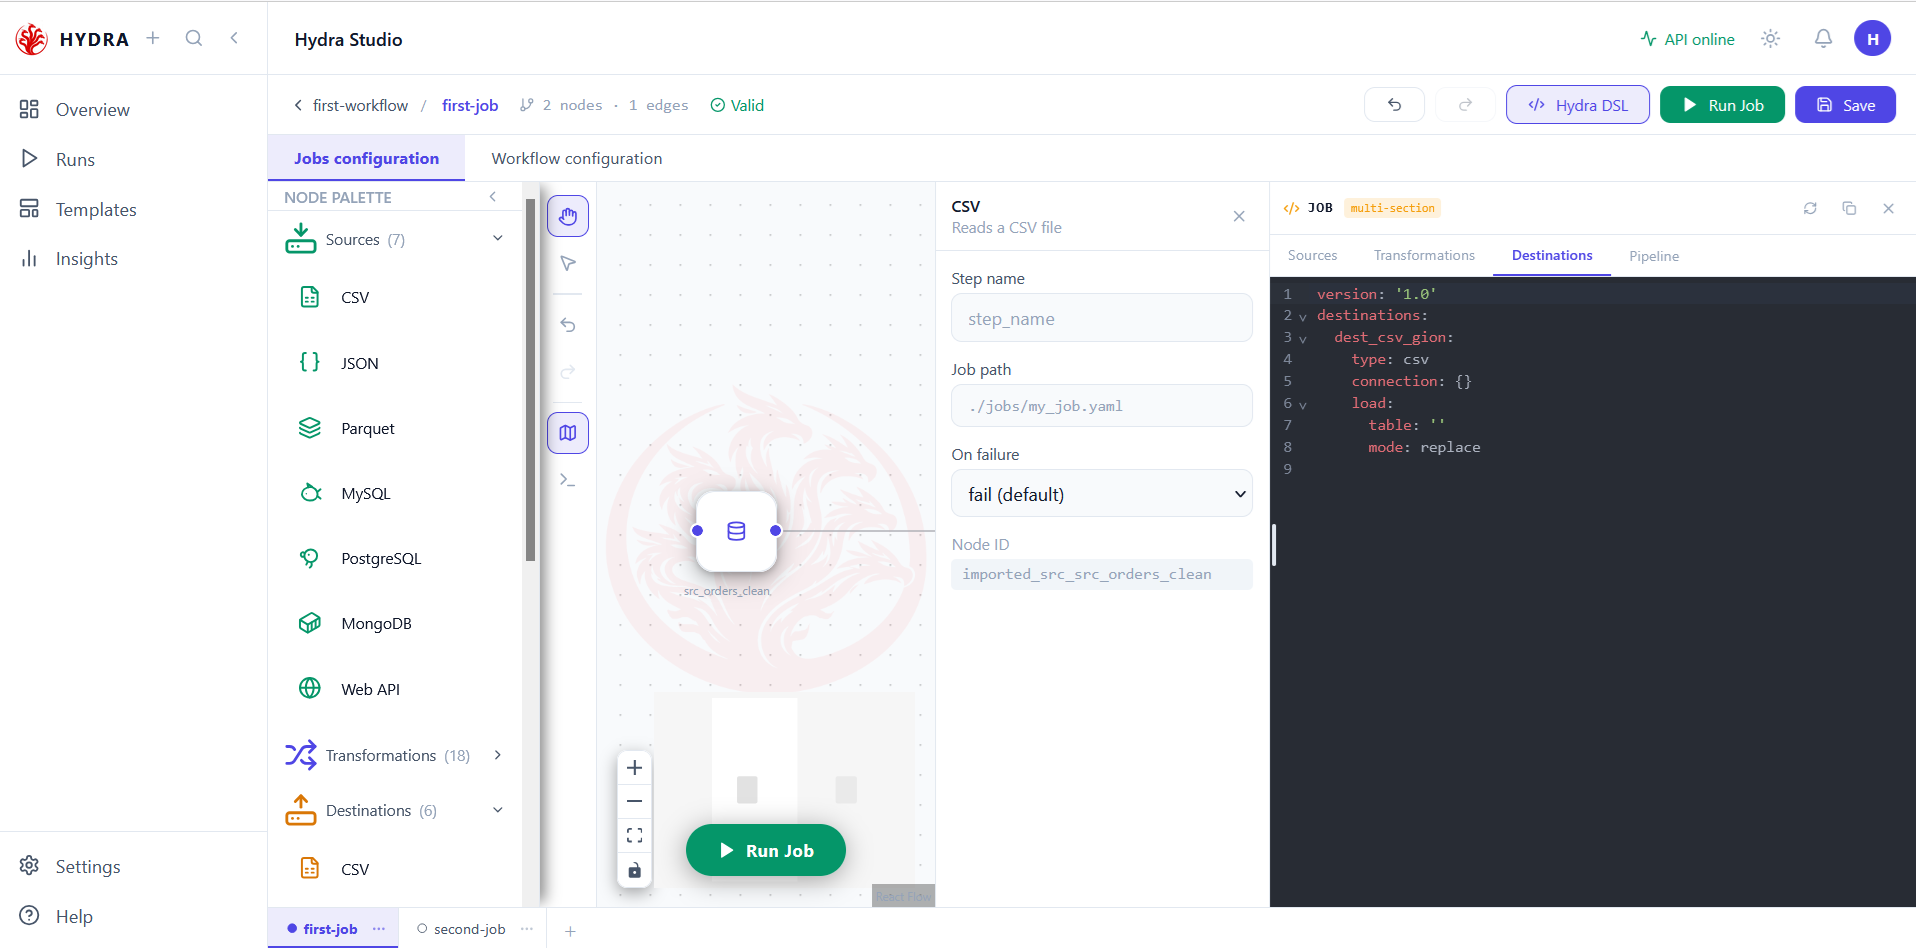Toggle the light/dark theme sun icon
Image resolution: width=1916 pixels, height=948 pixels.
click(1771, 39)
